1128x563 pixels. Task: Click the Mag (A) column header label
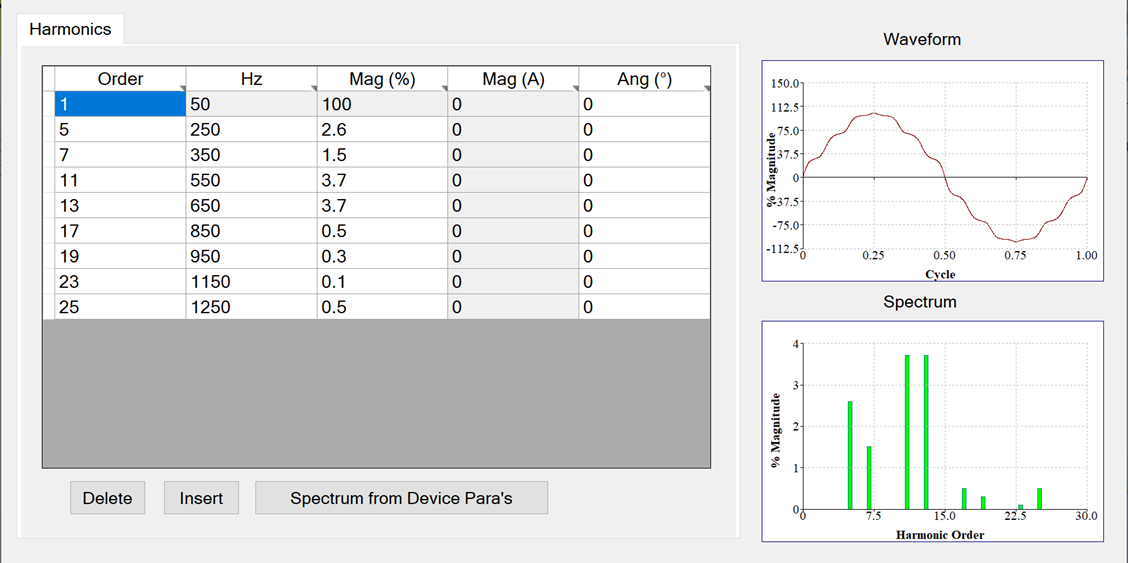(x=513, y=79)
